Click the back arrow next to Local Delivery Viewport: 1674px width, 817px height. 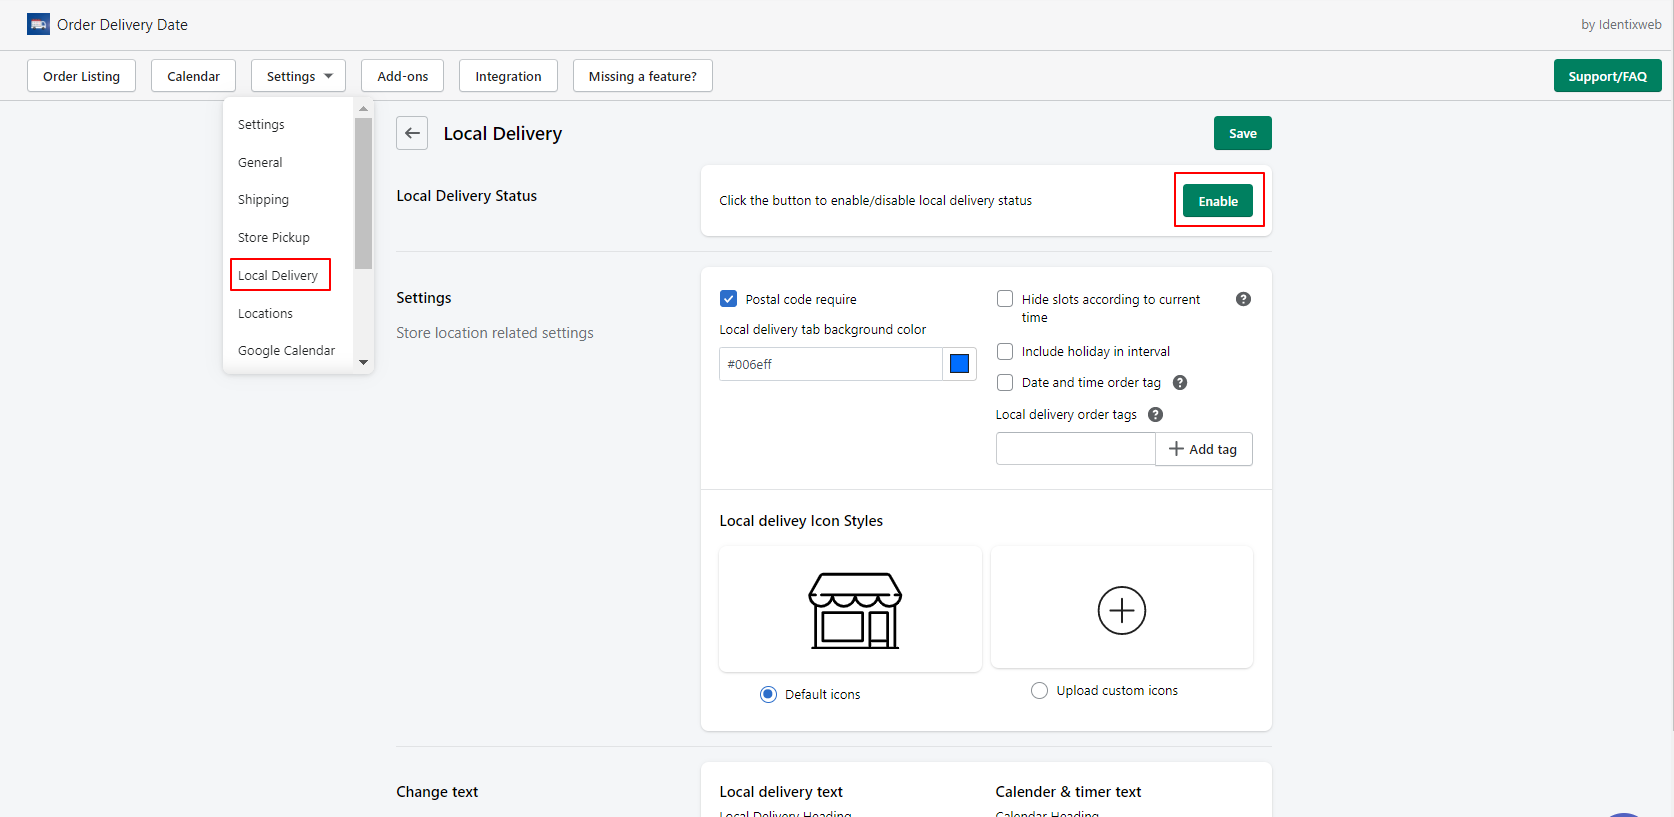click(412, 133)
